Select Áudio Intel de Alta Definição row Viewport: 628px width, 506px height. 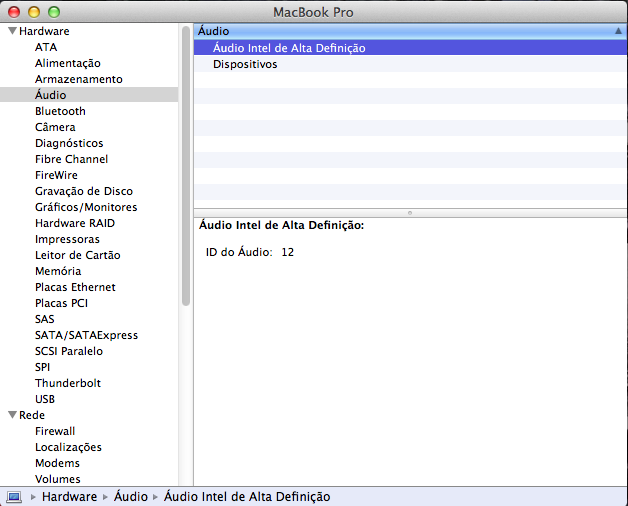[x=289, y=48]
